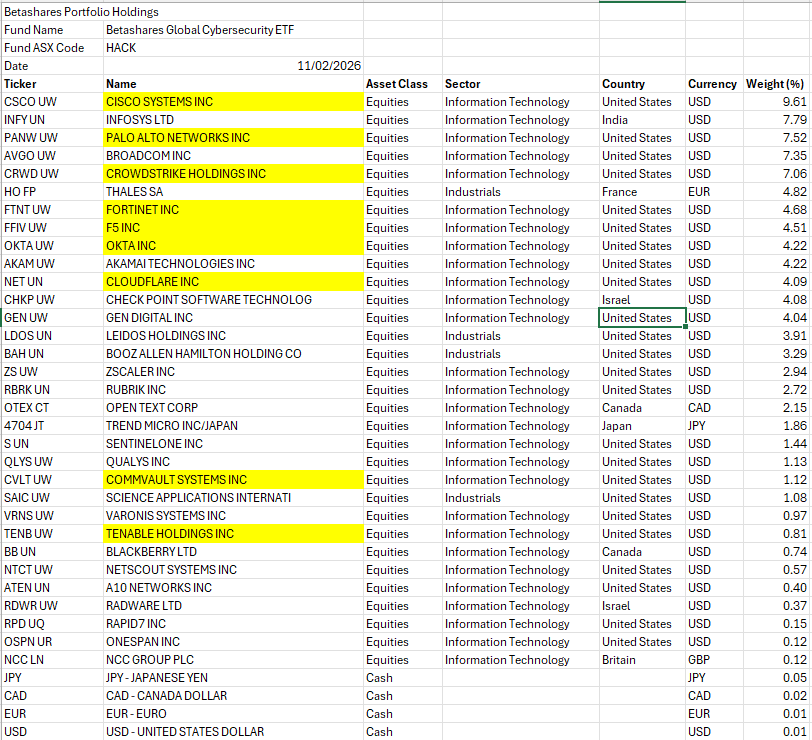Image resolution: width=812 pixels, height=740 pixels.
Task: Select the Industrials sector cell for Leidos
Action: [x=520, y=336]
